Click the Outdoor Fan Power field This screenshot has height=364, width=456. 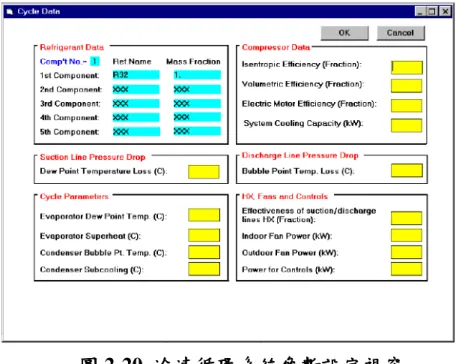407,252
